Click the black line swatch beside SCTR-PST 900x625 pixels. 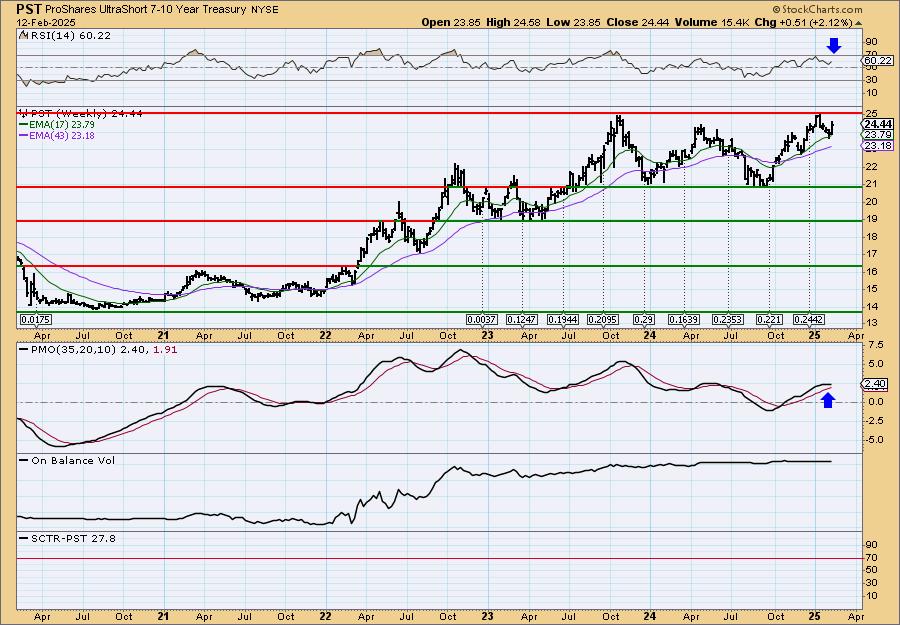point(24,538)
